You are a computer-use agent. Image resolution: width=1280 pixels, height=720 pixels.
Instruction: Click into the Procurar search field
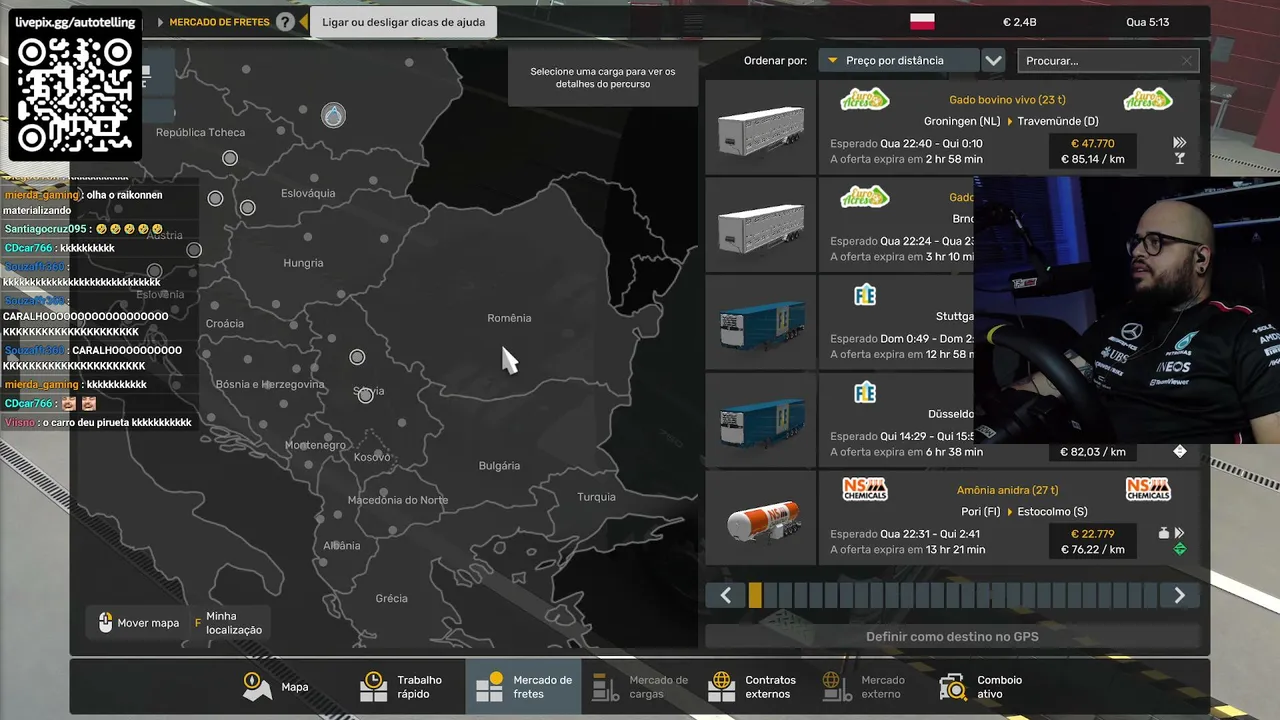pos(1107,61)
